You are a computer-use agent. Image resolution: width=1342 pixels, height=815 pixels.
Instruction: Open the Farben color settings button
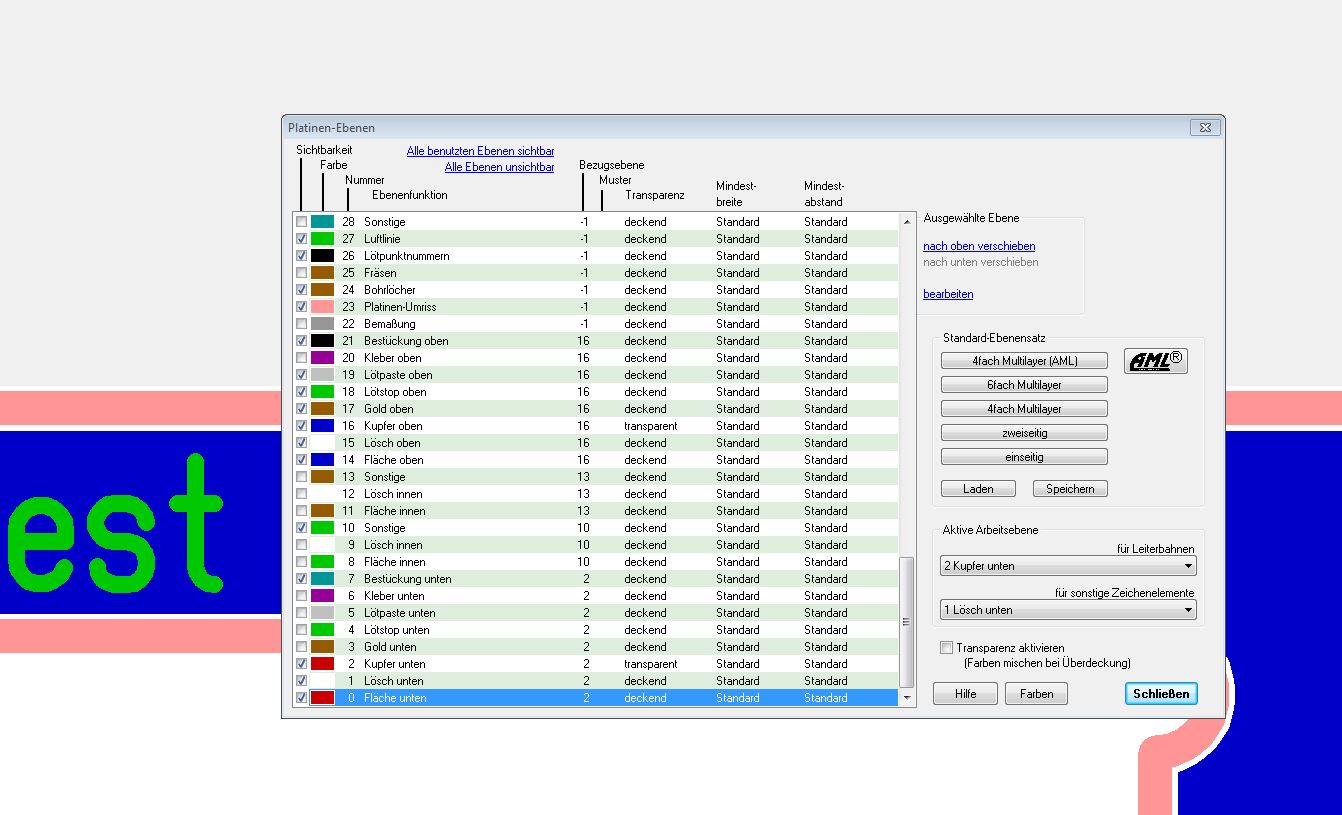pos(1037,694)
